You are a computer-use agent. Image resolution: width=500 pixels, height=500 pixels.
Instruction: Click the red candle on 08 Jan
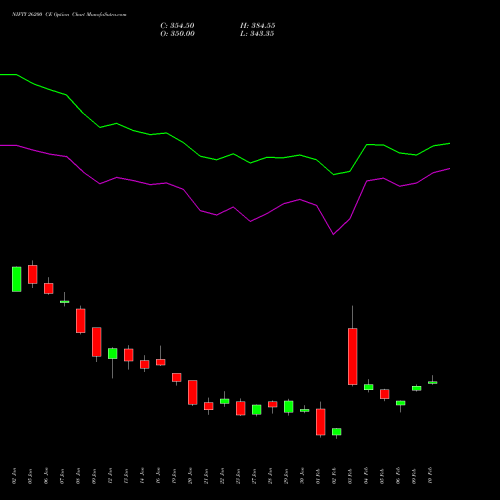pos(81,321)
